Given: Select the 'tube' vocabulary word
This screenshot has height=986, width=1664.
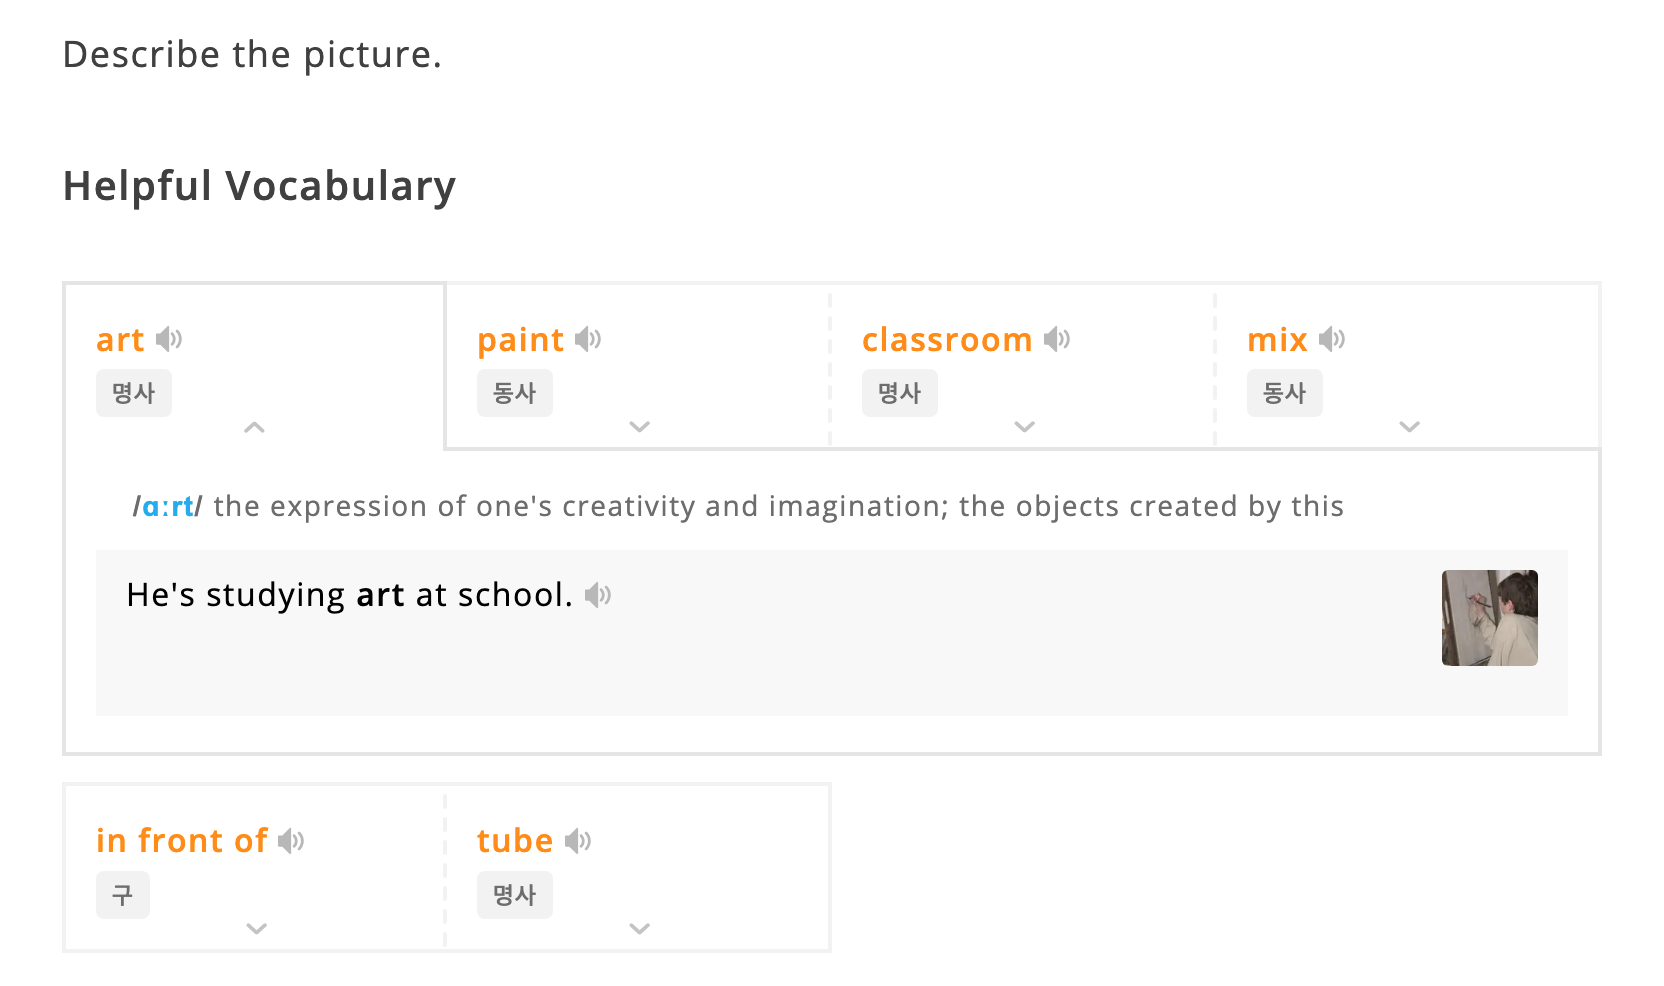Looking at the screenshot, I should (x=515, y=841).
